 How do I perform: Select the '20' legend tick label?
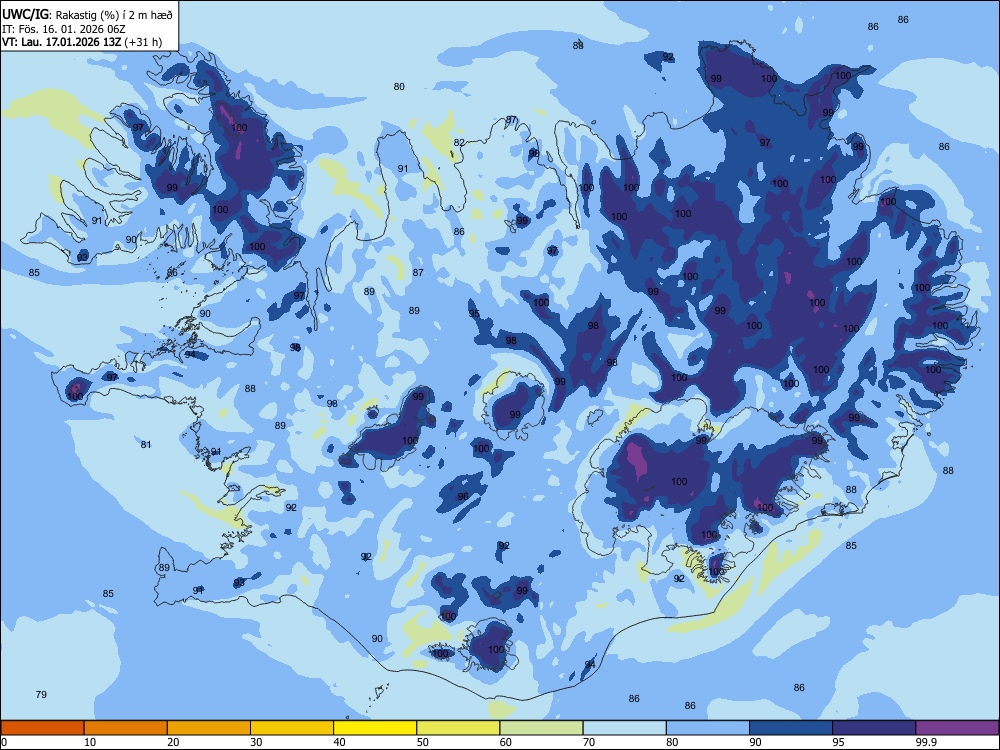click(173, 742)
